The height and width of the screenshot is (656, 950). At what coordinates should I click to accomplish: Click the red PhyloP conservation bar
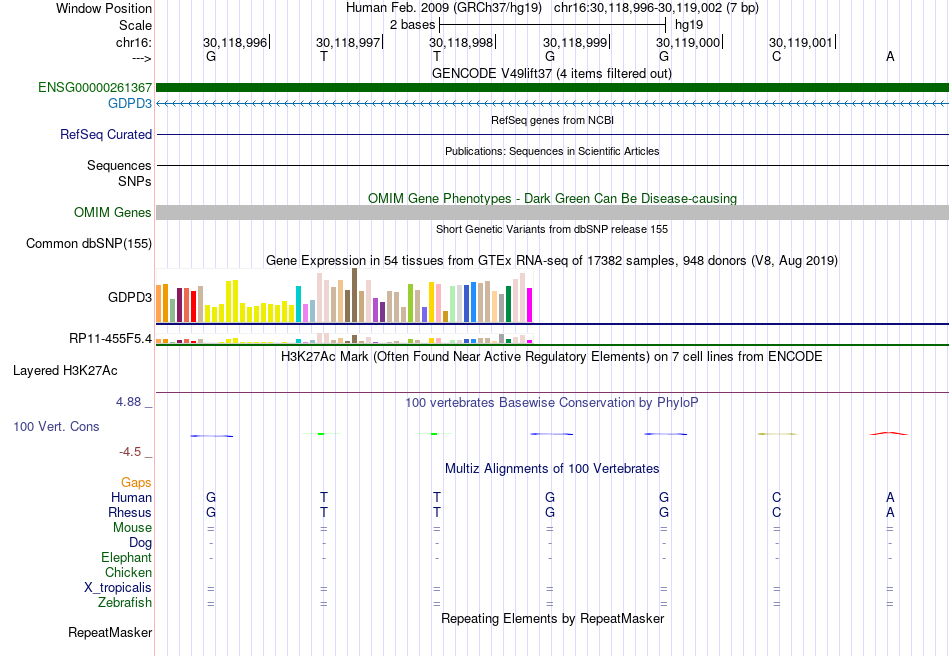[x=889, y=433]
